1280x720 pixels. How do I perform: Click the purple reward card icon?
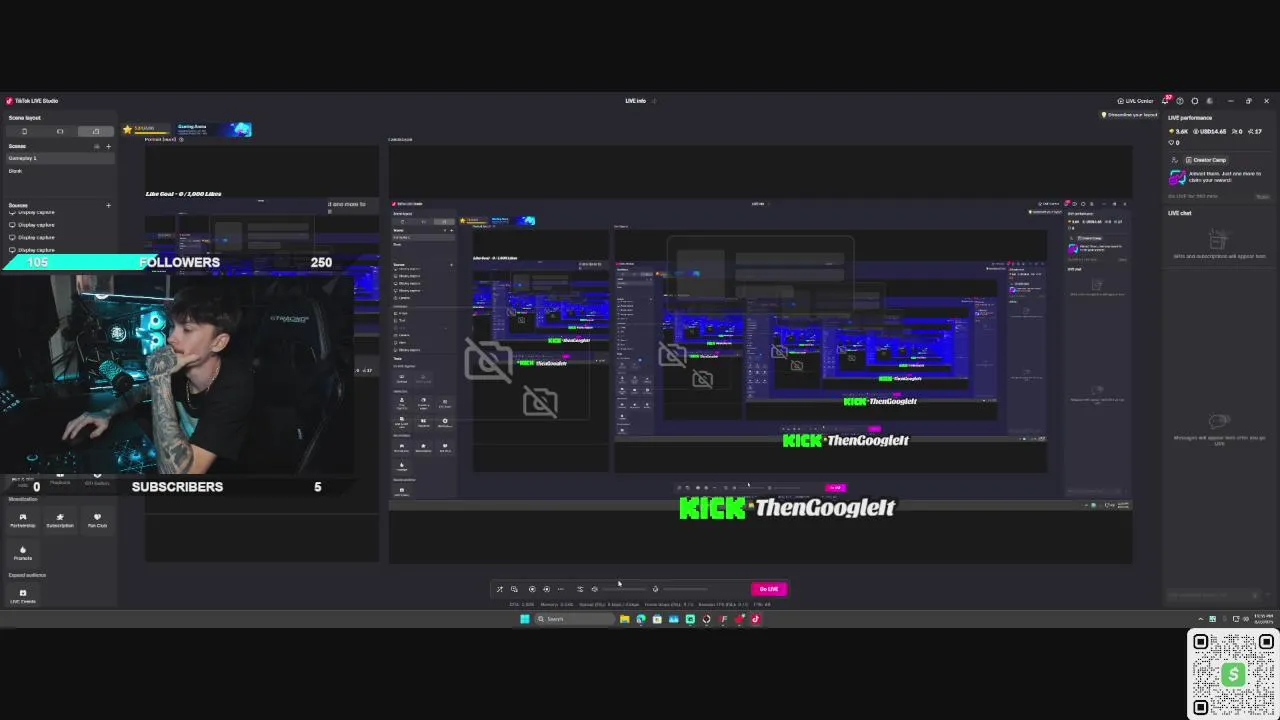(x=1177, y=177)
